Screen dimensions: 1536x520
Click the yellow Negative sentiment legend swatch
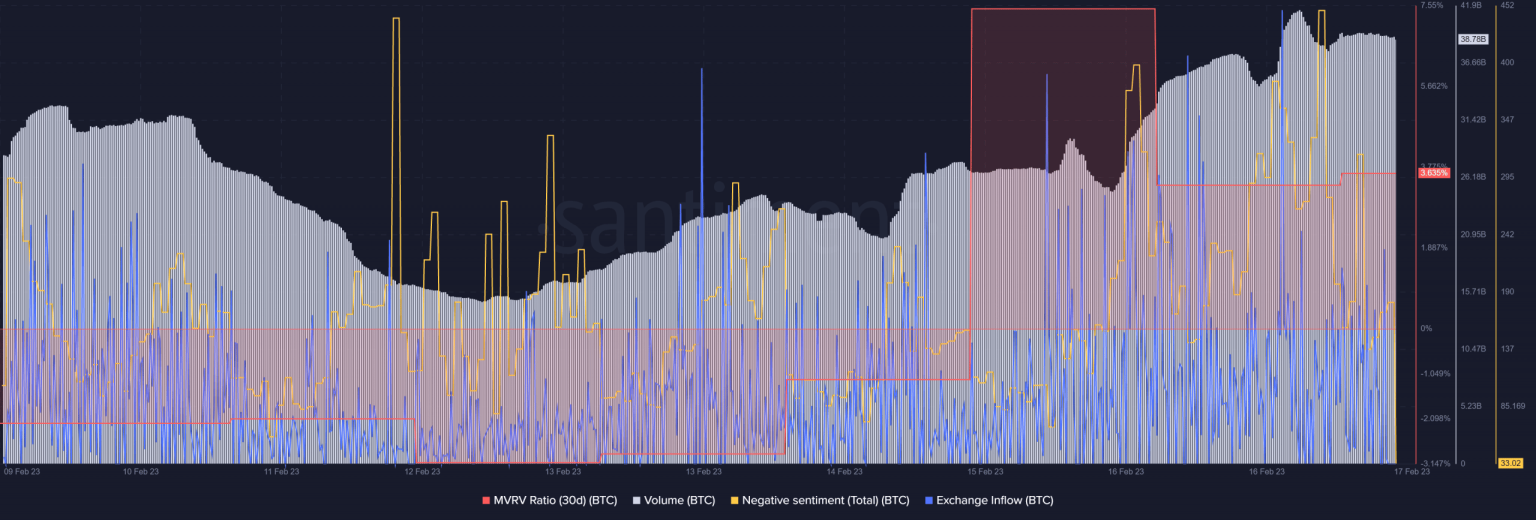click(736, 500)
